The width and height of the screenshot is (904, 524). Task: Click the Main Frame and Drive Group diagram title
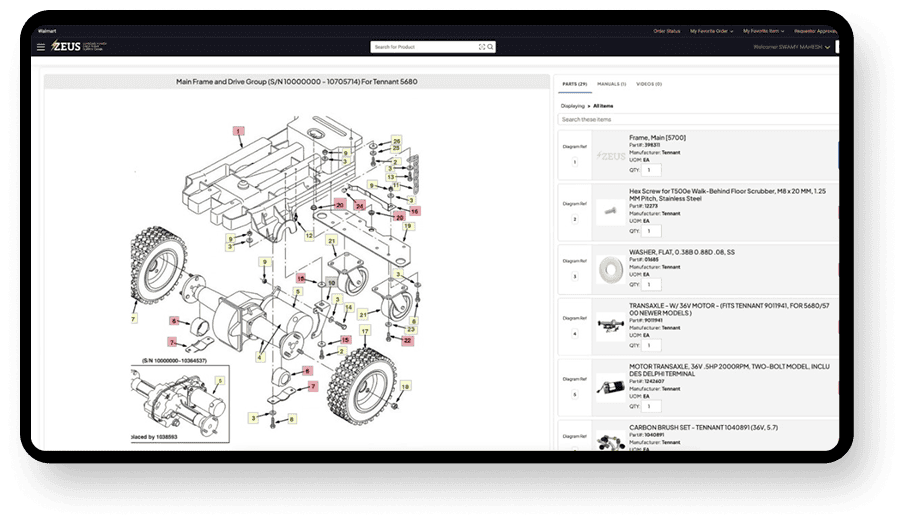coord(296,82)
